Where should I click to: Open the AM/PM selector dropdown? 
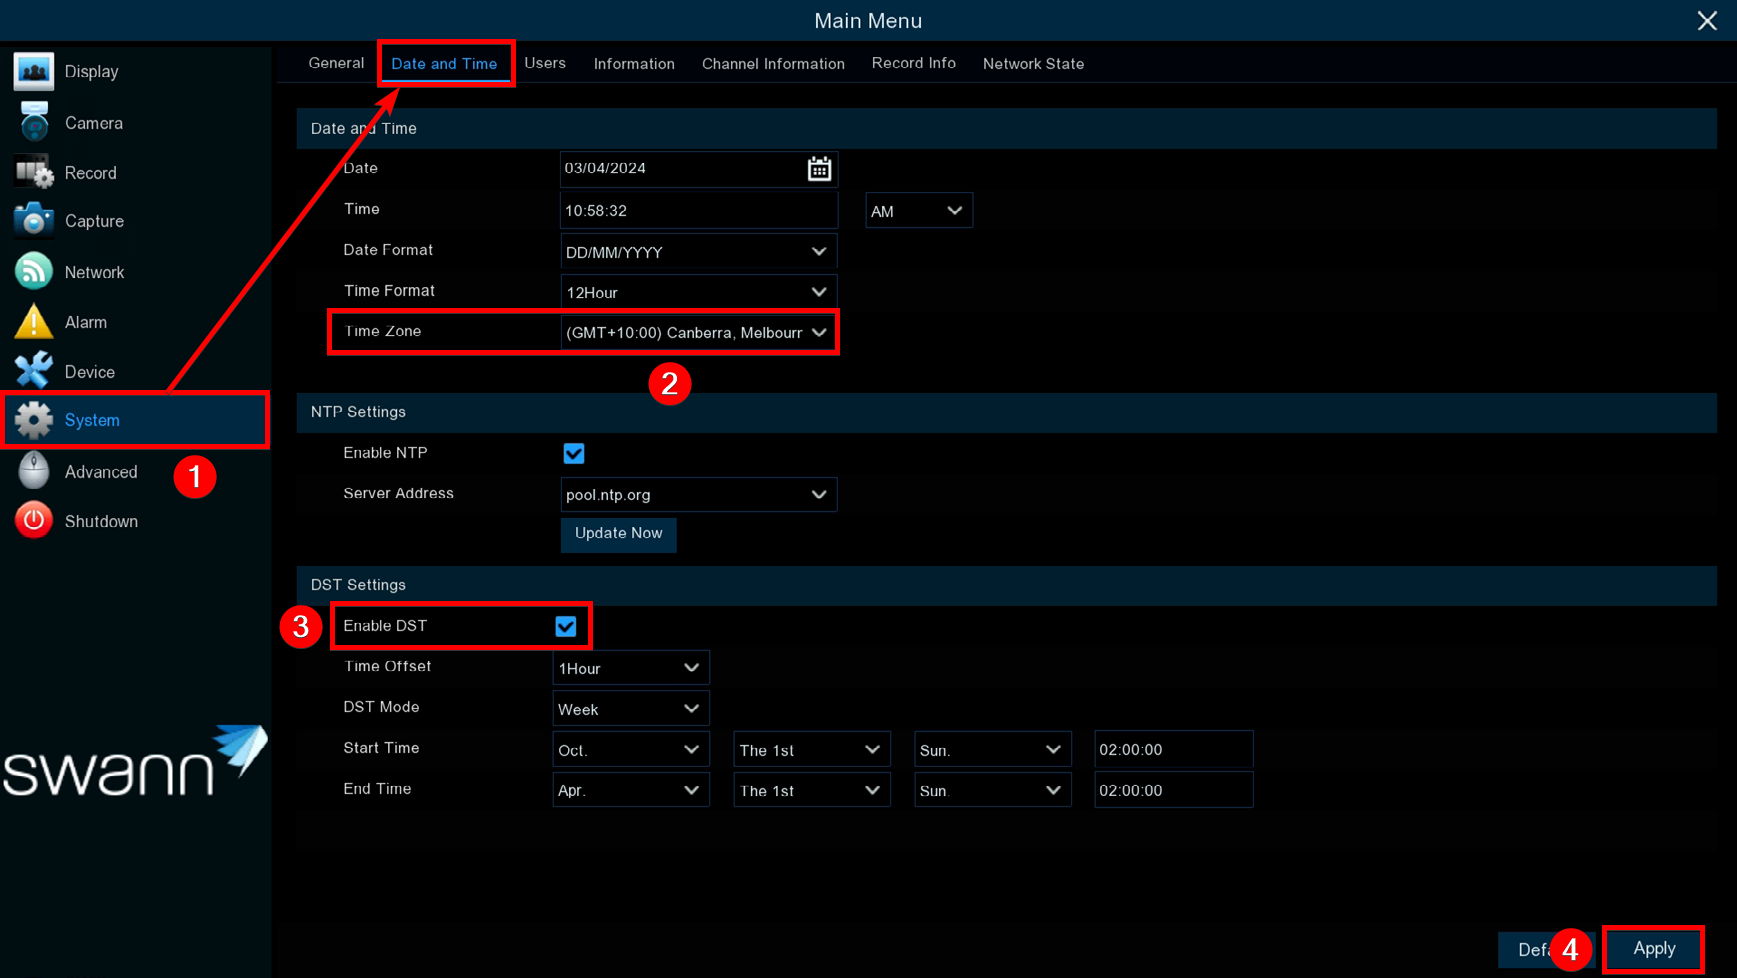pyautogui.click(x=917, y=211)
